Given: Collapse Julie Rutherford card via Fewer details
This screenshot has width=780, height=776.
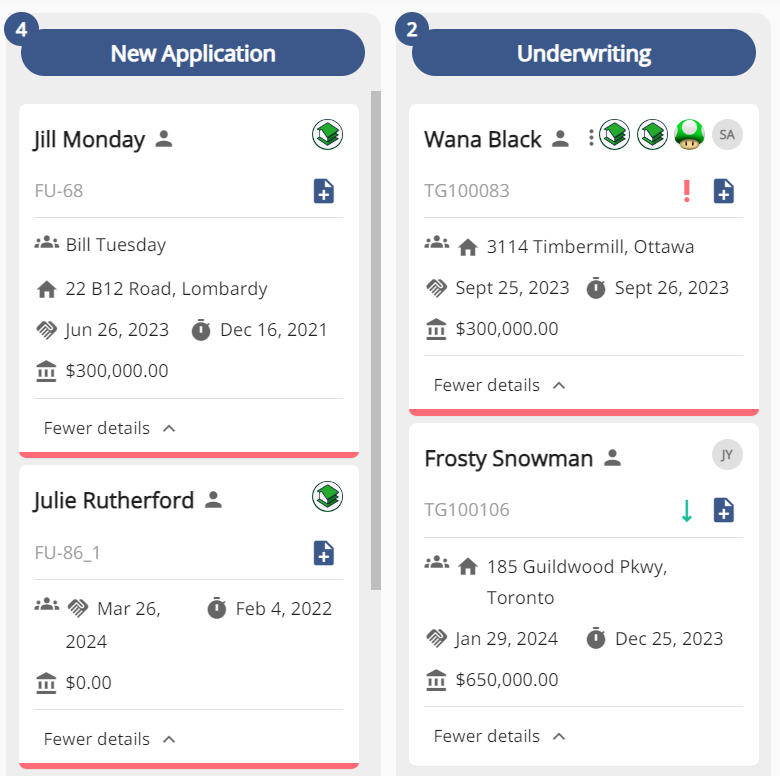Looking at the screenshot, I should (109, 739).
